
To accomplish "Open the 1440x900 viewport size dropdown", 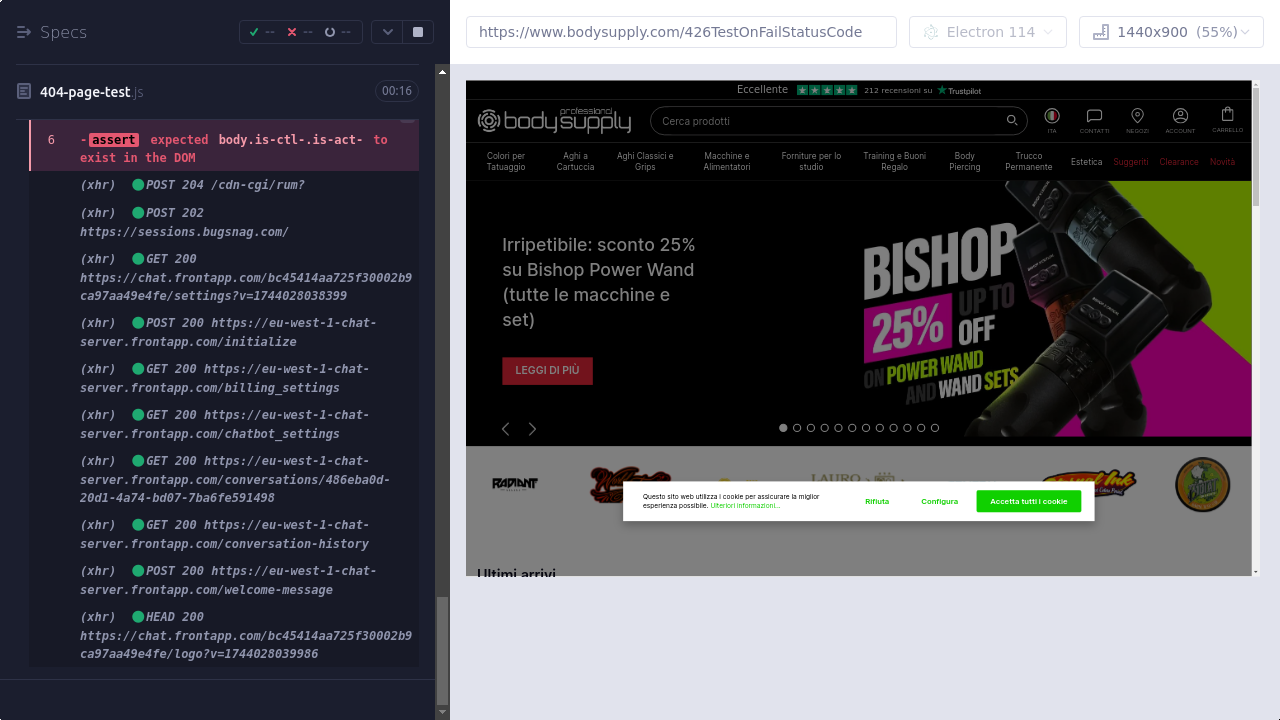I will pos(1171,32).
